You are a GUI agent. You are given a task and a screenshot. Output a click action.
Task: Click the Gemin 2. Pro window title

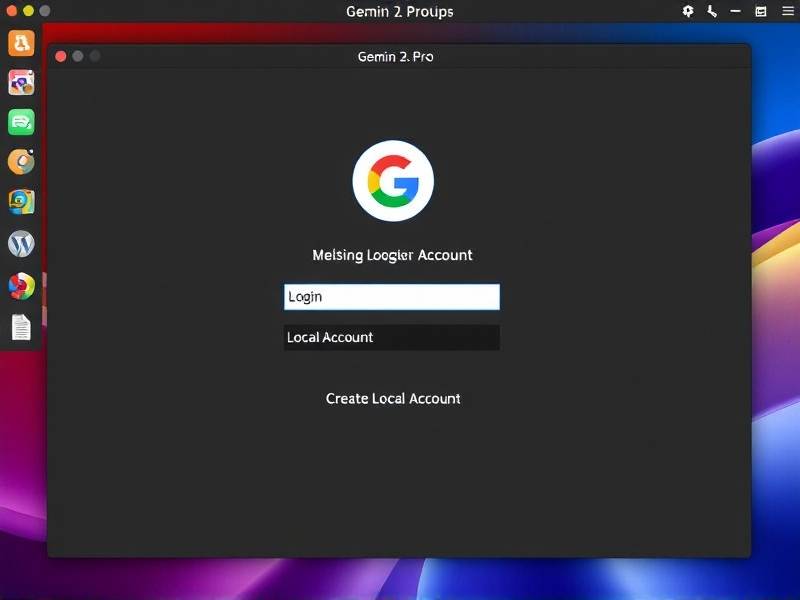pos(395,57)
